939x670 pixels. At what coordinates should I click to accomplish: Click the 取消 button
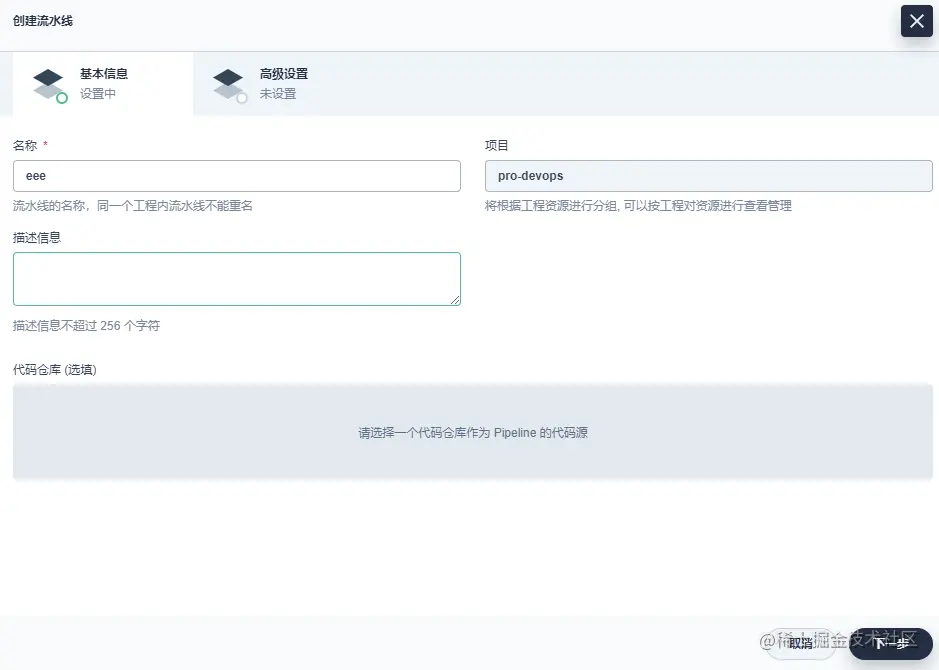pyautogui.click(x=800, y=643)
